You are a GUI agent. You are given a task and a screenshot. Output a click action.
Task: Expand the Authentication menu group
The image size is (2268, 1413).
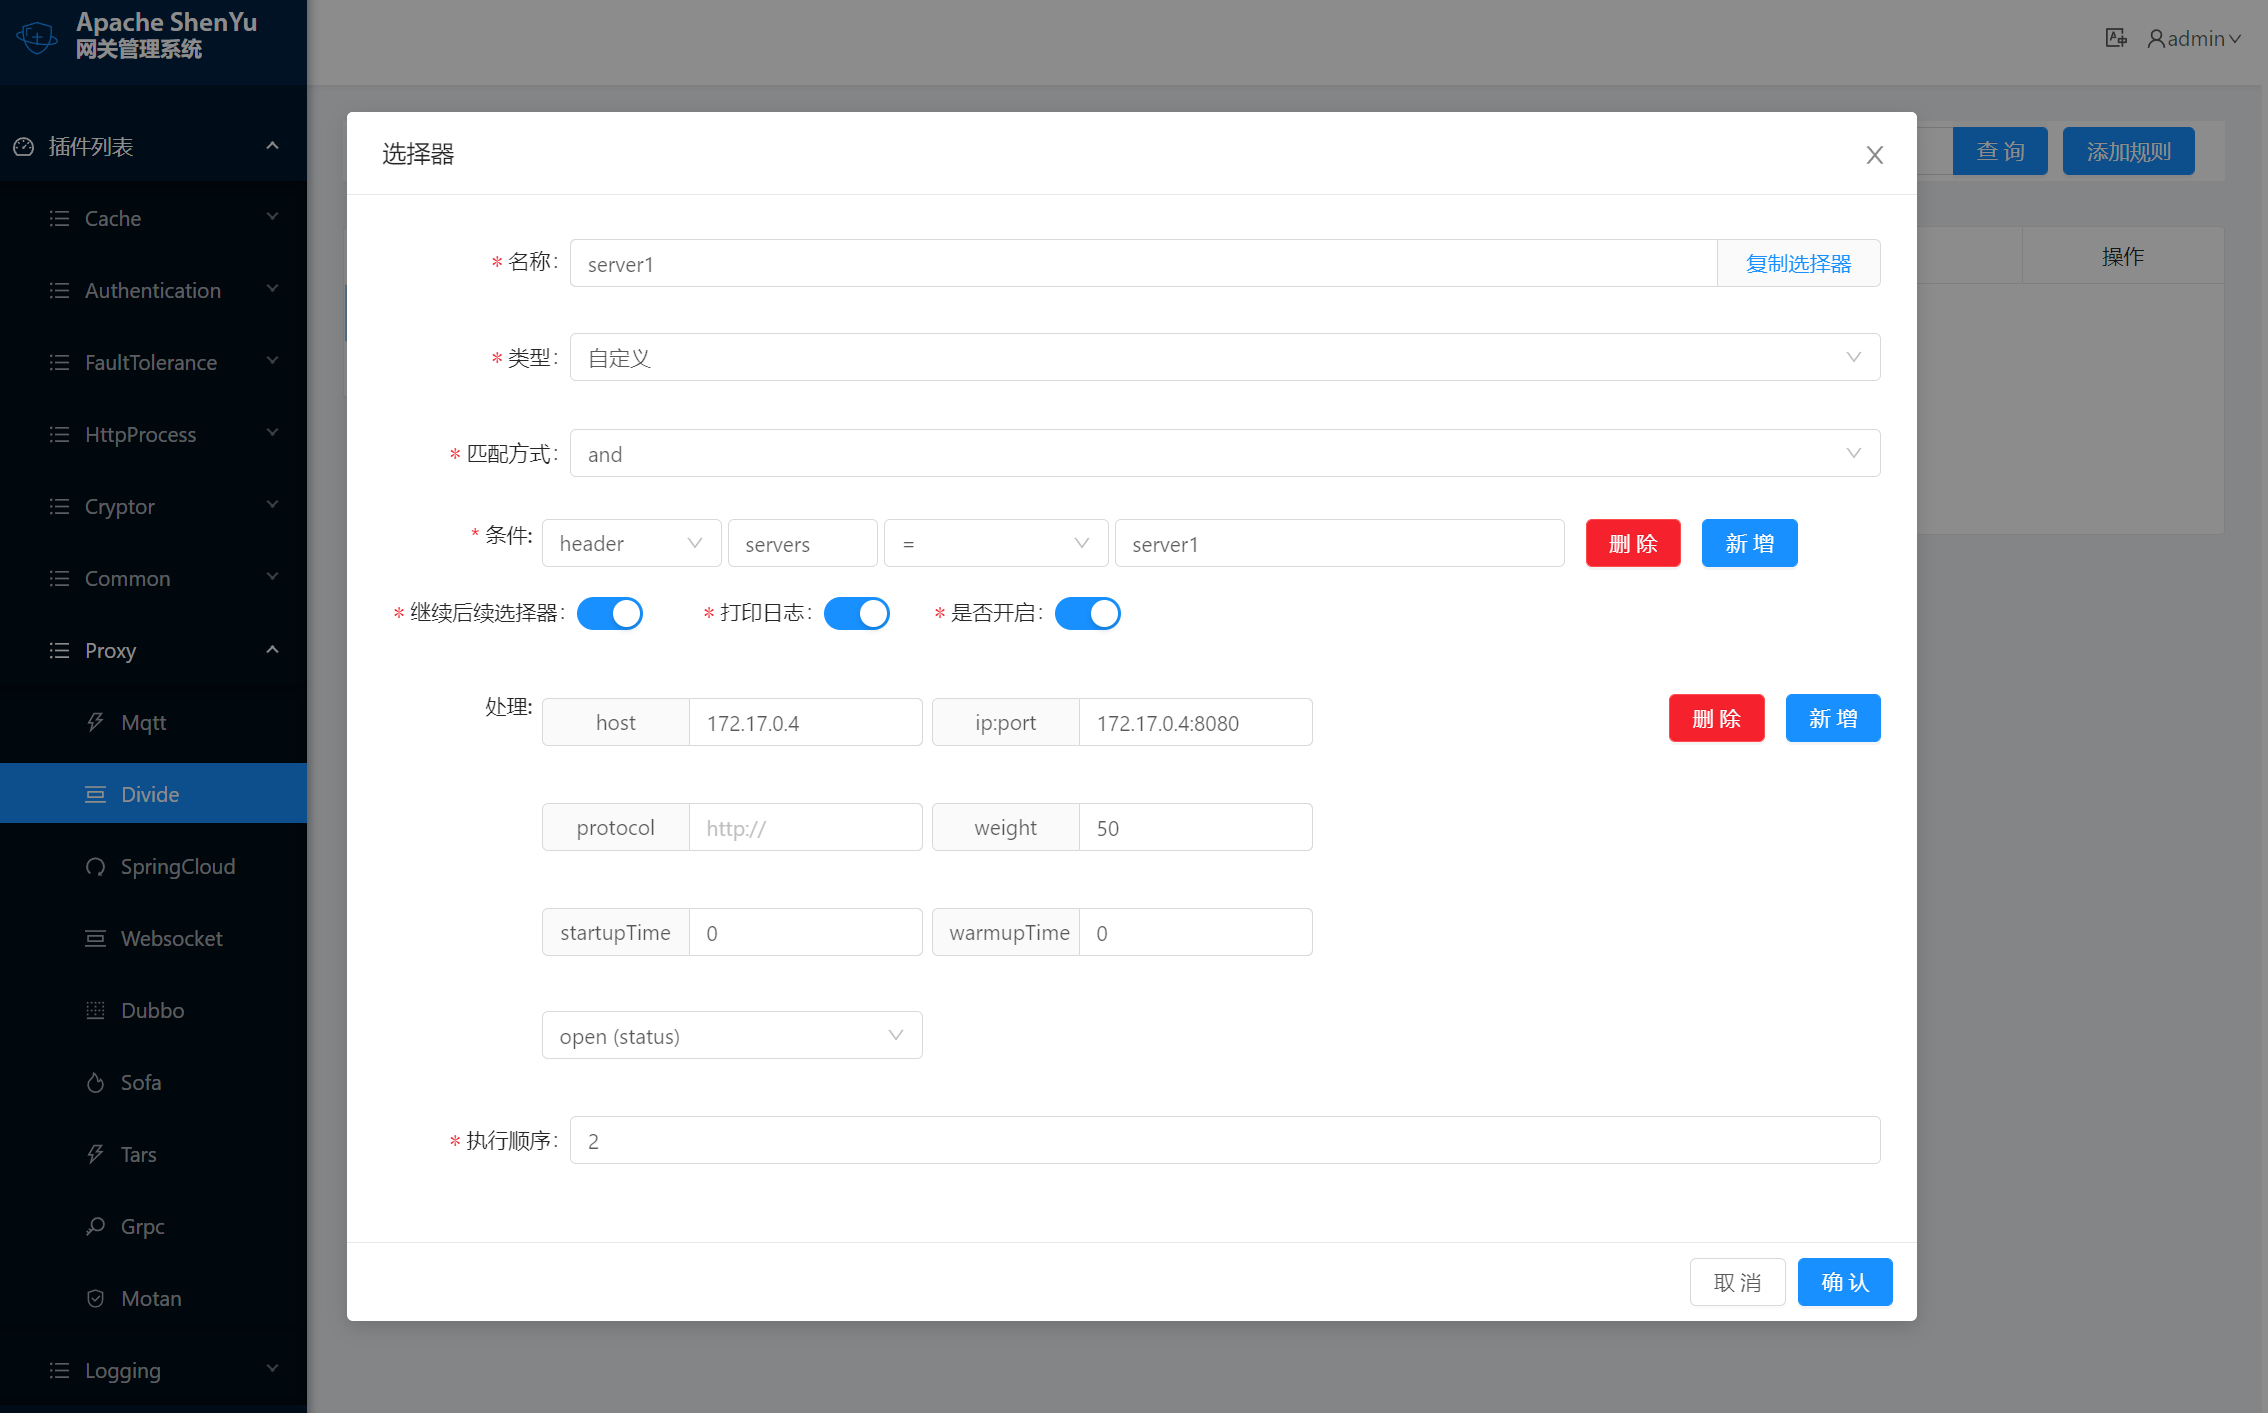tap(153, 290)
